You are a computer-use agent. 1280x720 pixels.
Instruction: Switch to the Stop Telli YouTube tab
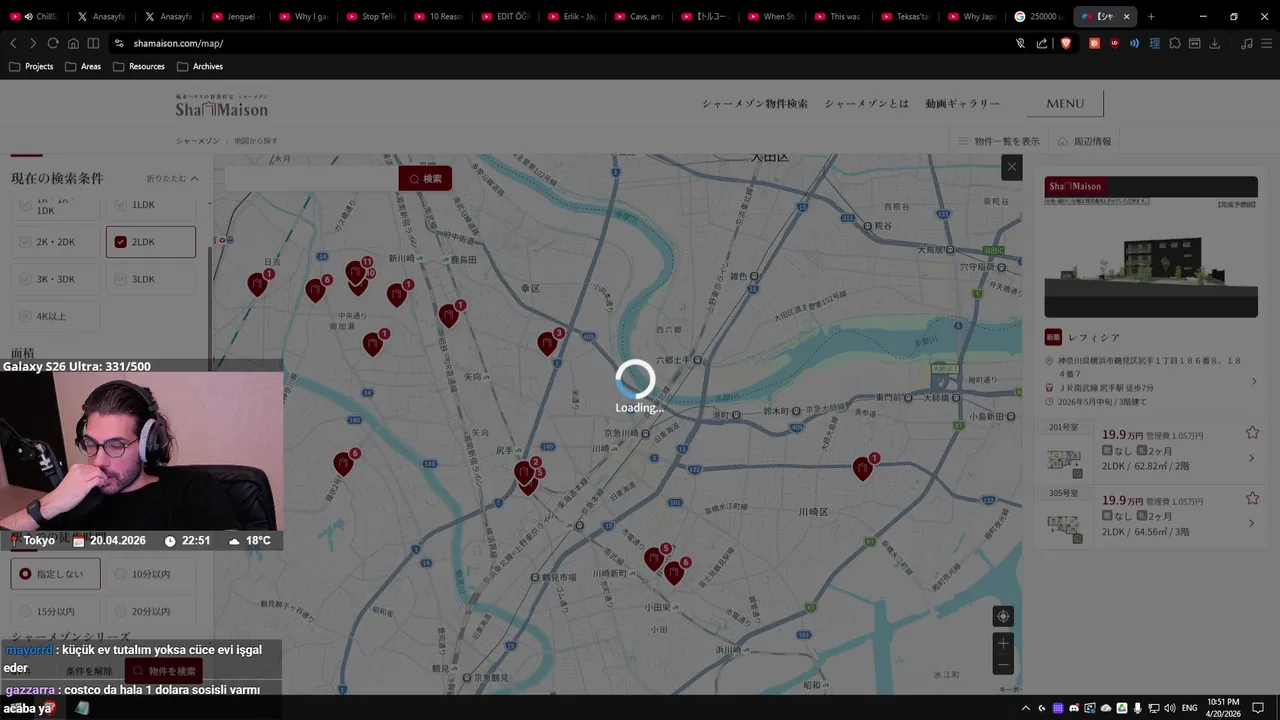coord(370,16)
